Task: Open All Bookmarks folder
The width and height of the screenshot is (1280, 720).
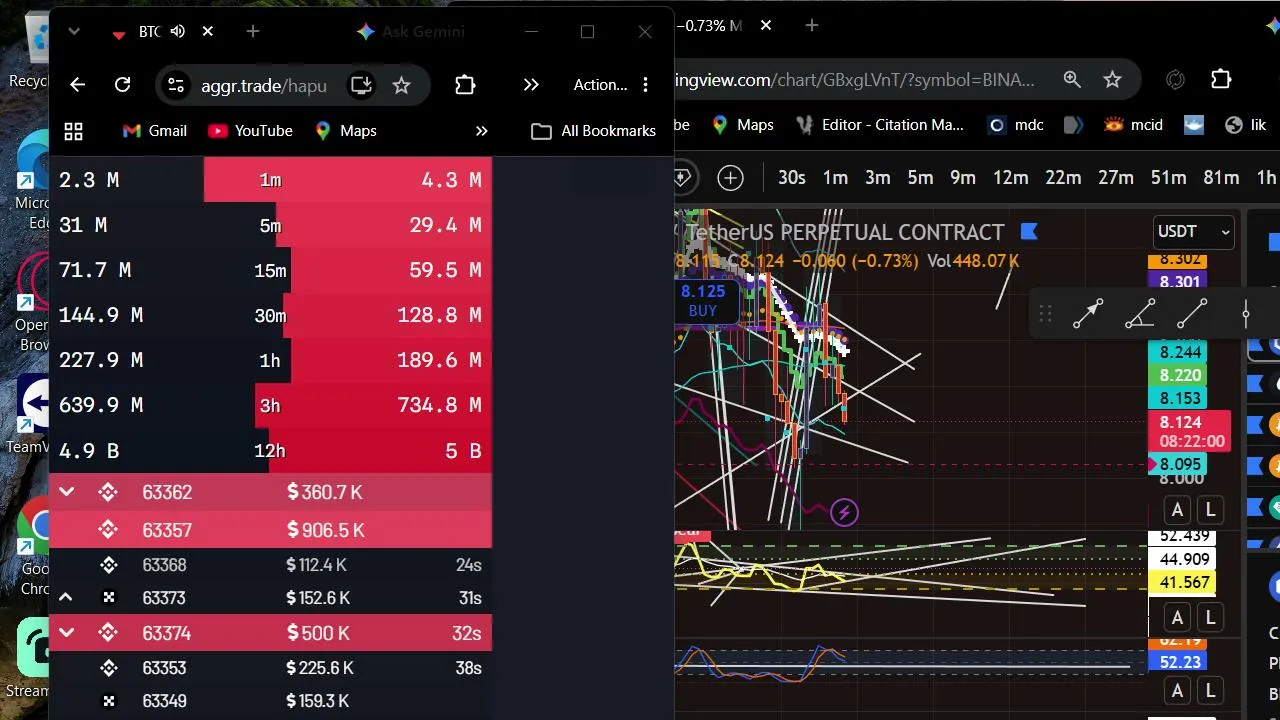Action: click(x=594, y=131)
